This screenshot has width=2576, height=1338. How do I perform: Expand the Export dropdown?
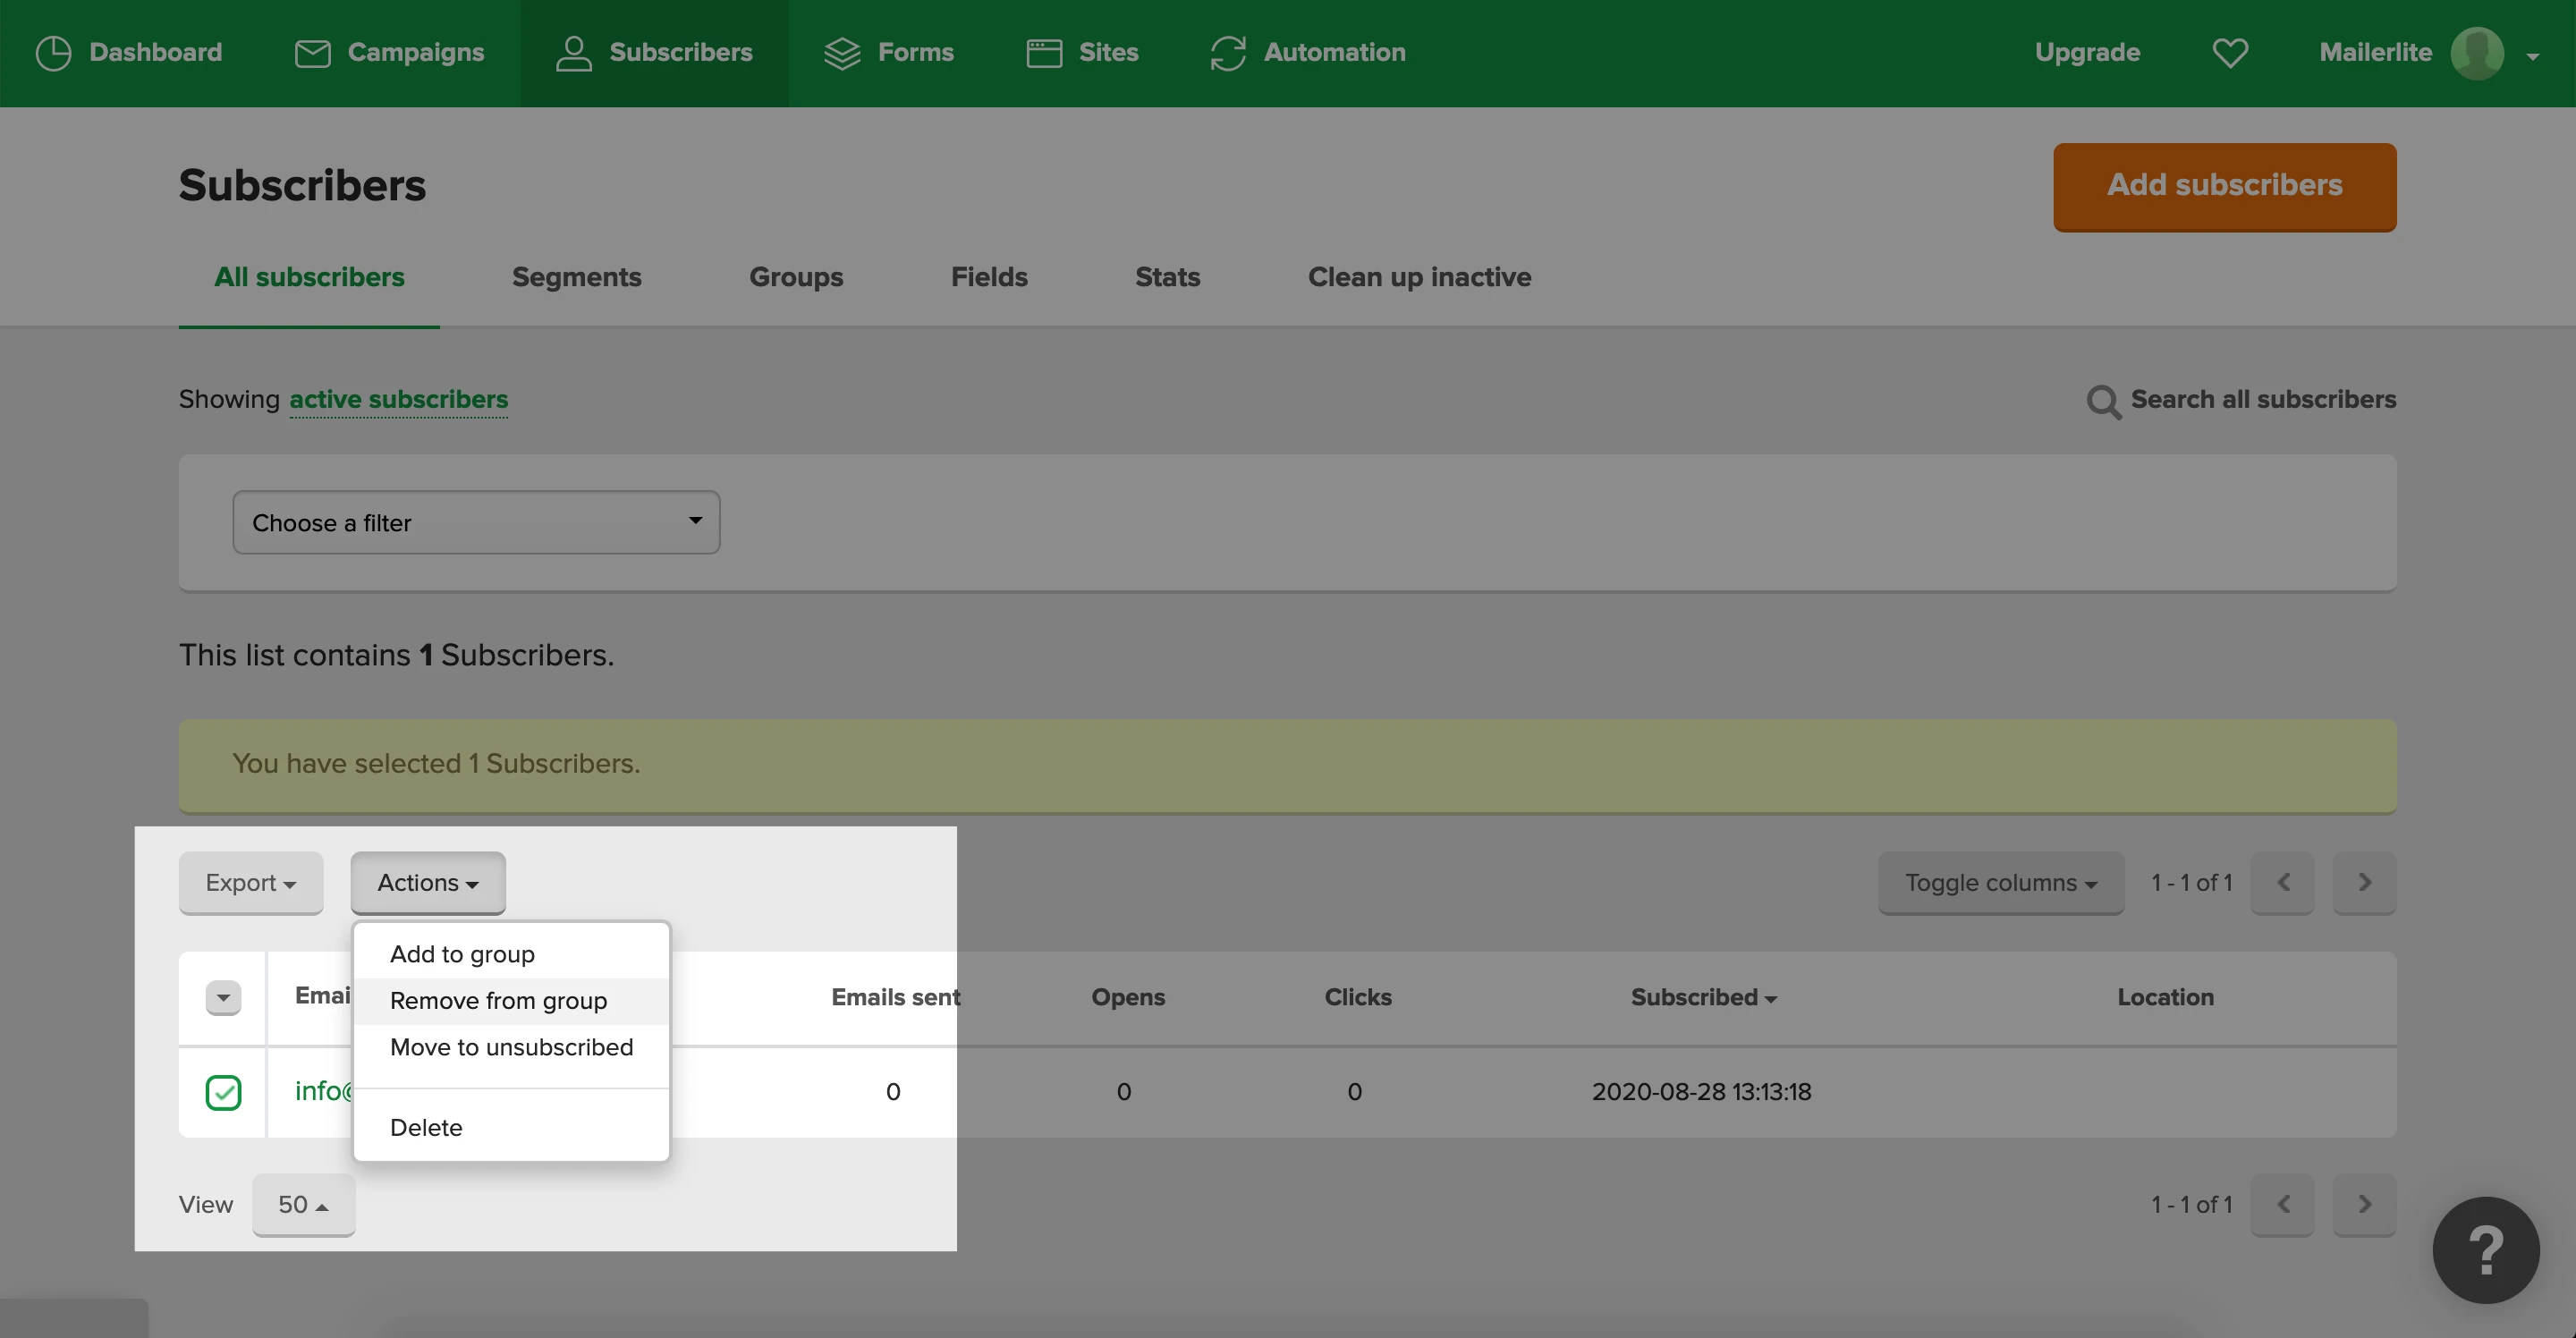click(x=251, y=883)
